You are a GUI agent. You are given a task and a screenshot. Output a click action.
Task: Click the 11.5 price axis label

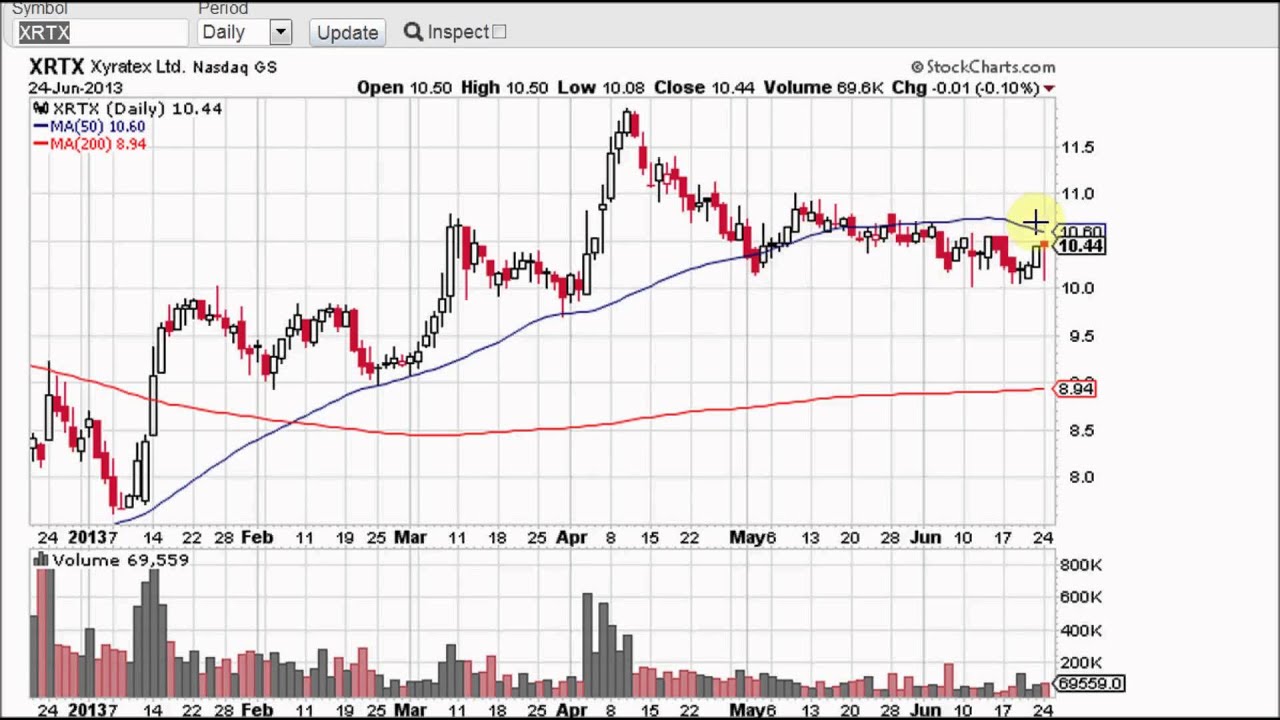coord(1078,147)
